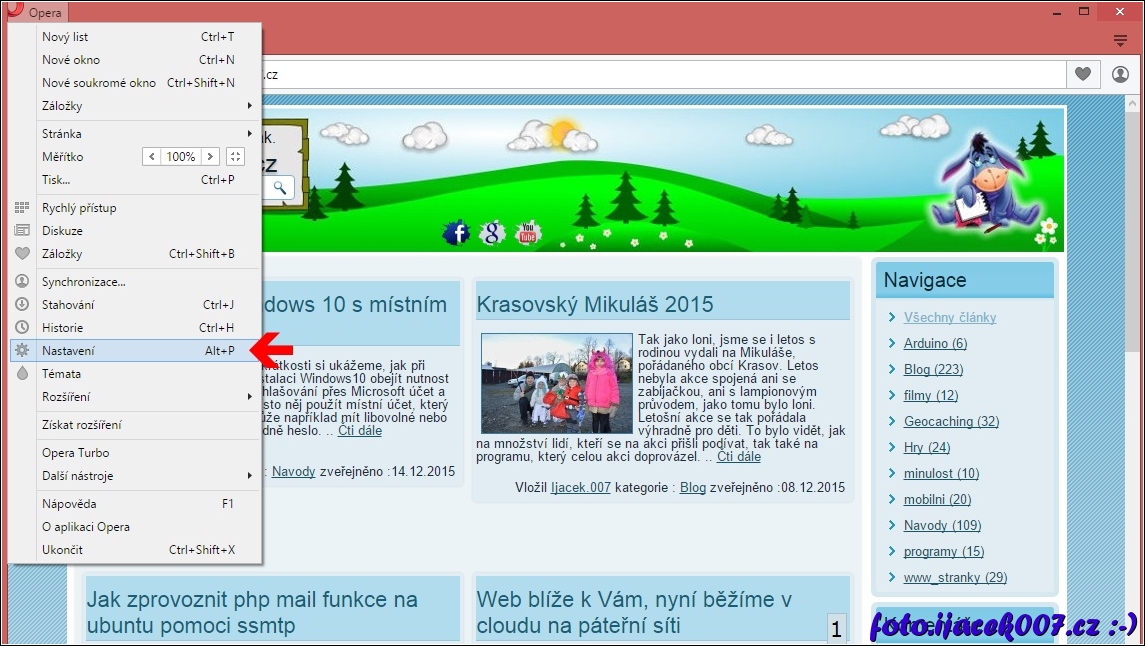
Task: Open the Arduino (6) navigation link
Action: (935, 343)
